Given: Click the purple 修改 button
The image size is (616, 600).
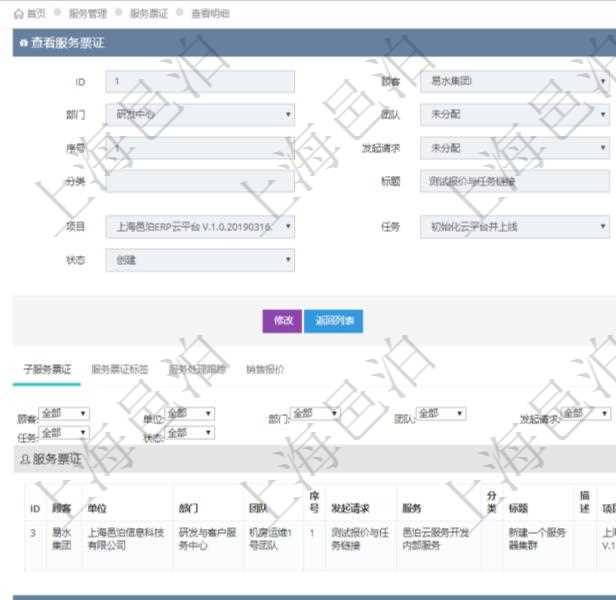Looking at the screenshot, I should (x=282, y=321).
